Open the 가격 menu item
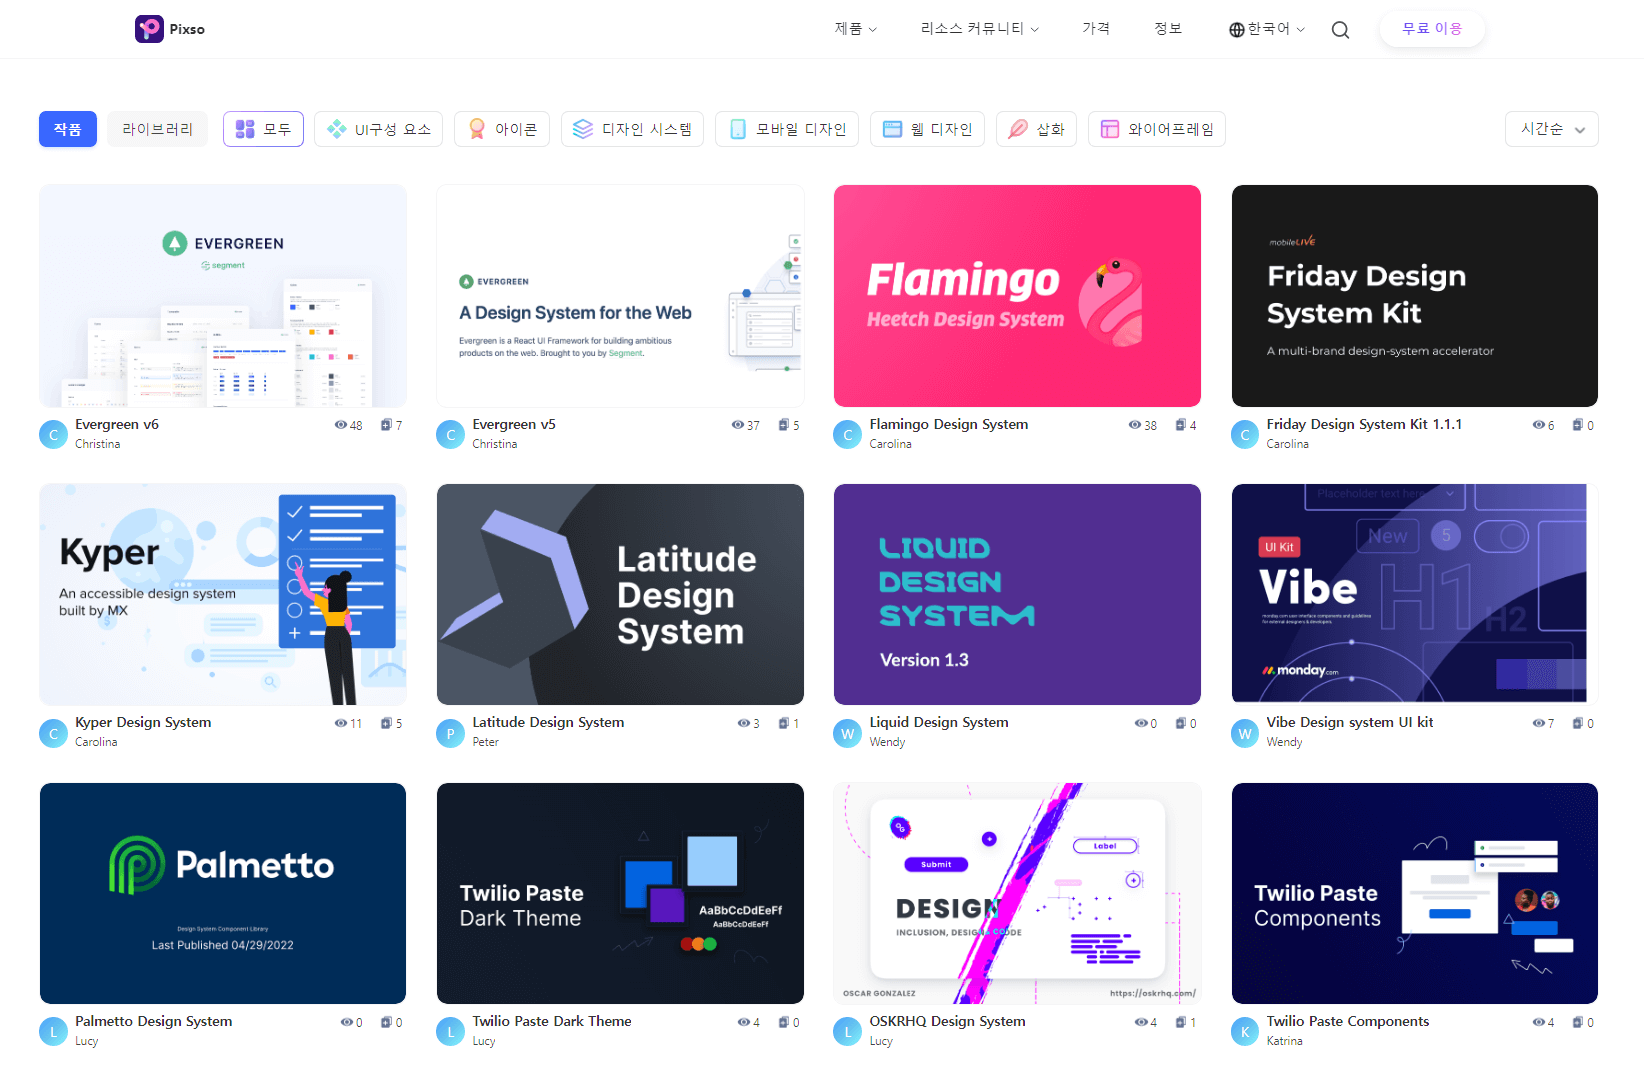 [1096, 29]
